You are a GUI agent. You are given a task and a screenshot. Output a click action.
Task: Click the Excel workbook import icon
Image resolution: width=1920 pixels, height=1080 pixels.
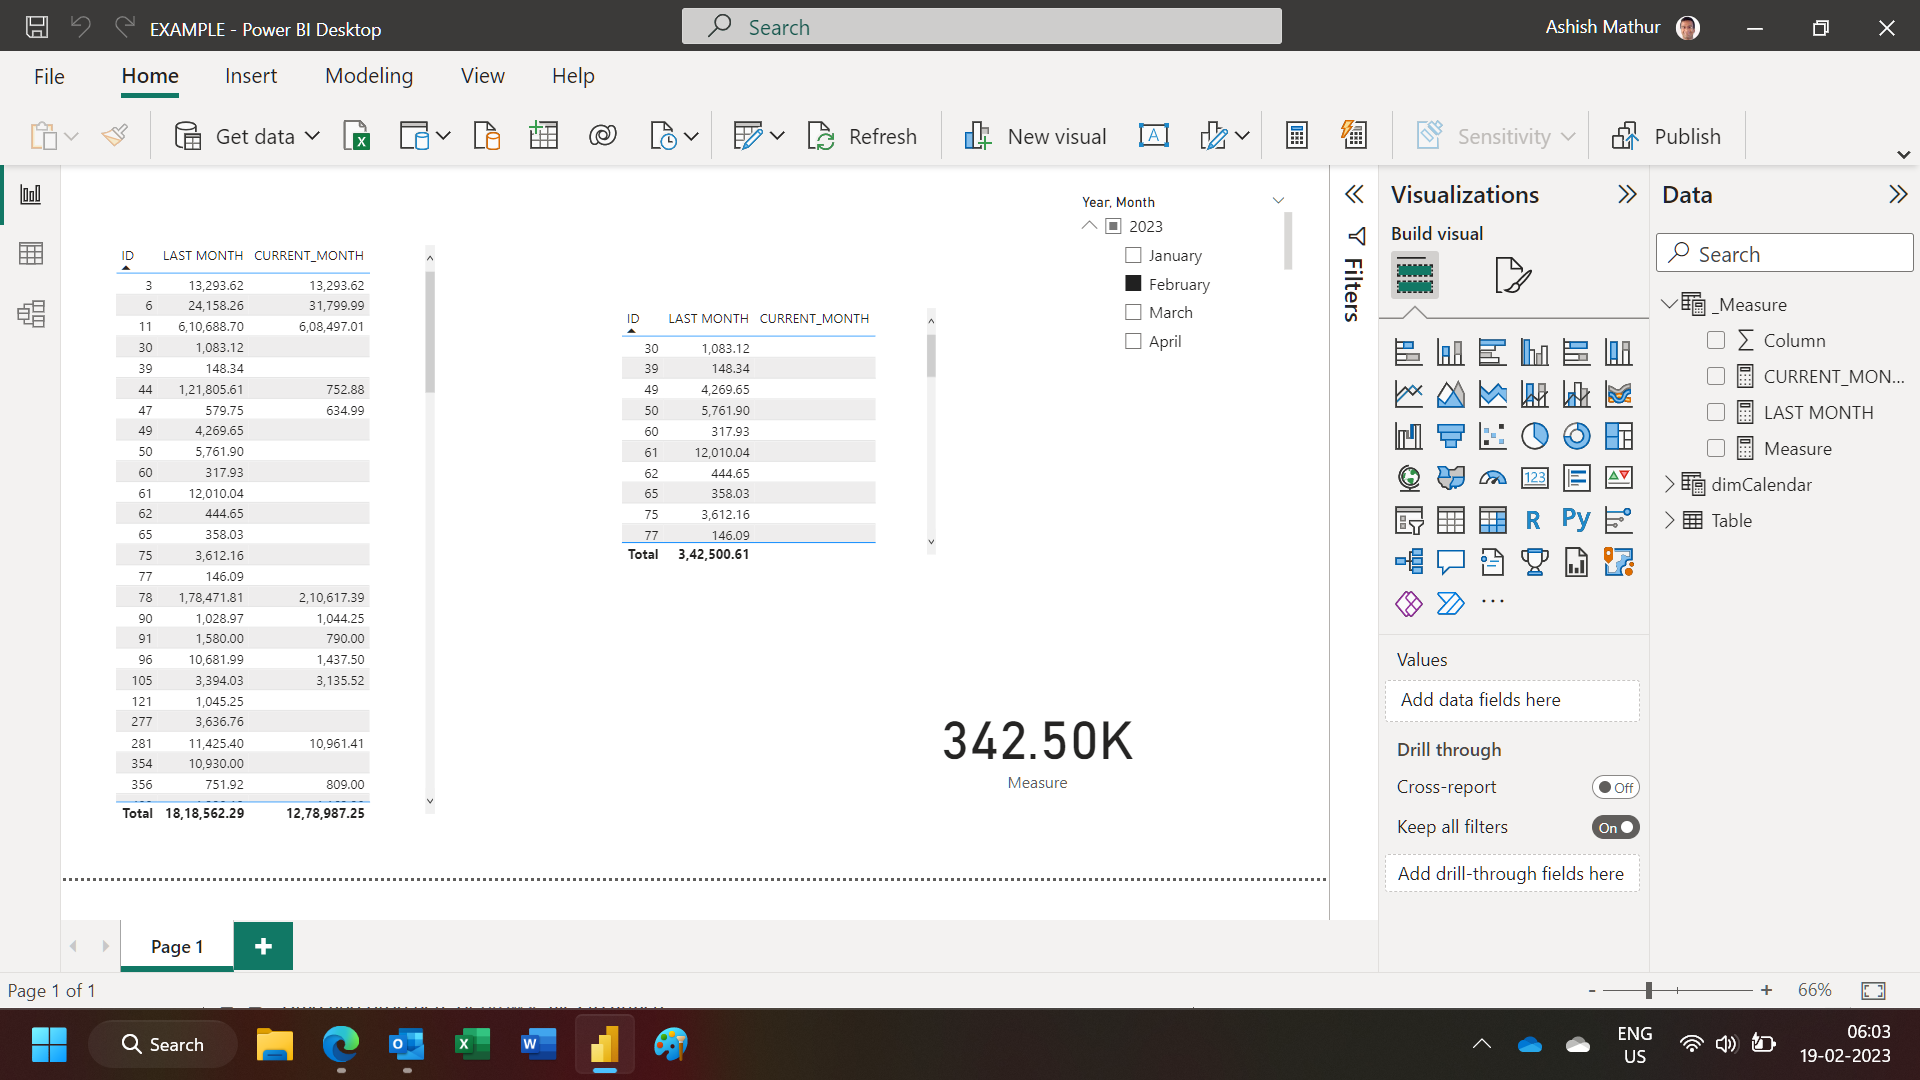357,136
